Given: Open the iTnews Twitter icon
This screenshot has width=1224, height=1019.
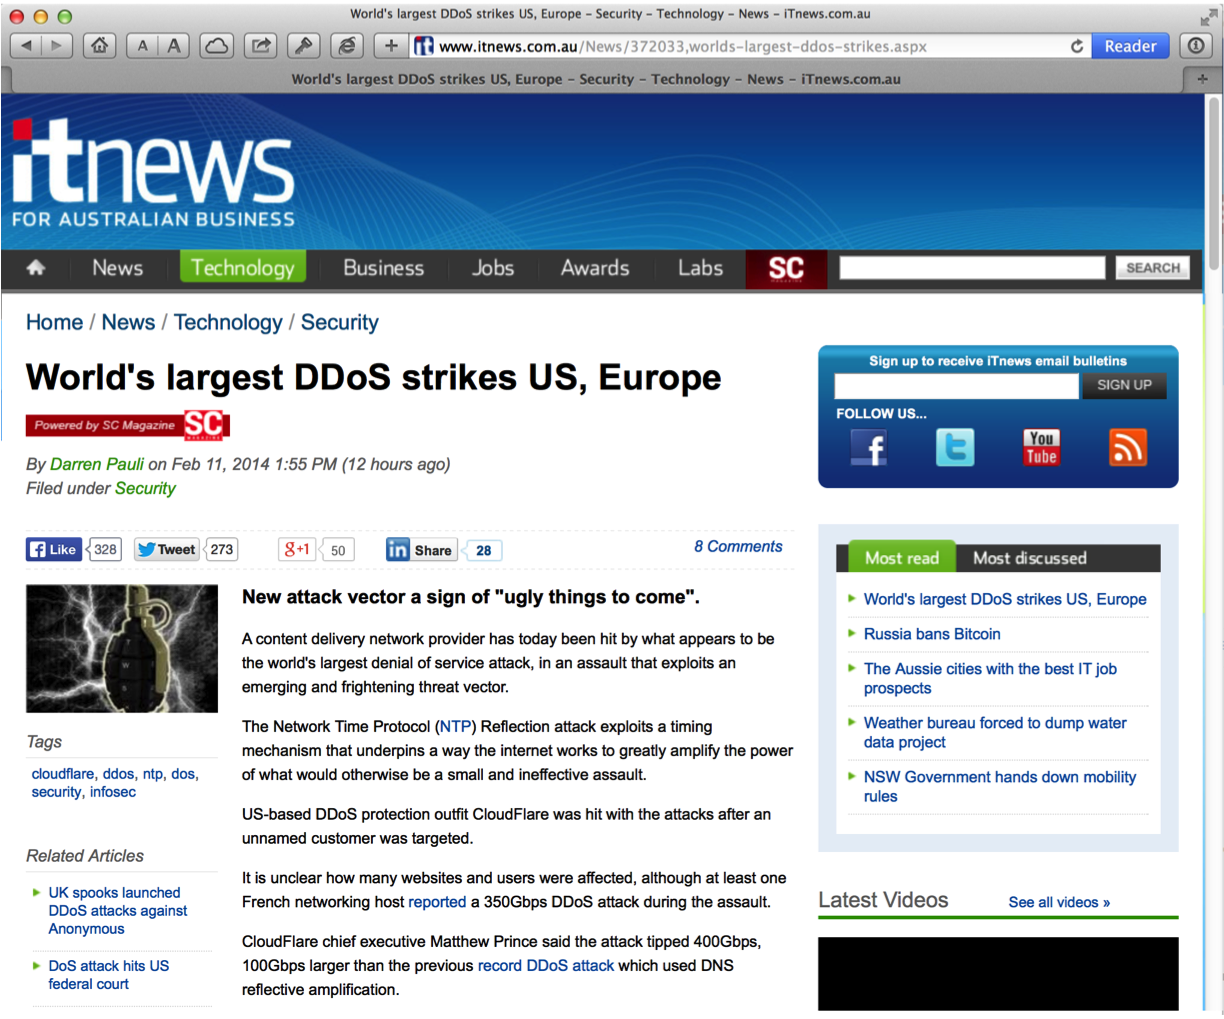Looking at the screenshot, I should coord(954,448).
